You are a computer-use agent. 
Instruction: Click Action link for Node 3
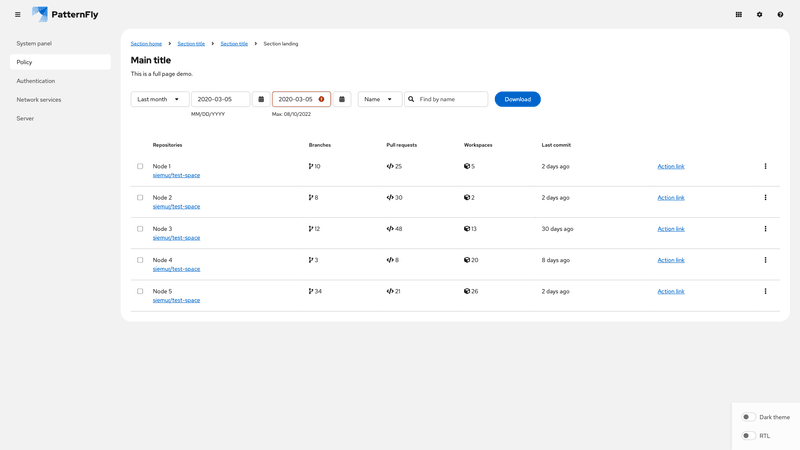coord(671,229)
